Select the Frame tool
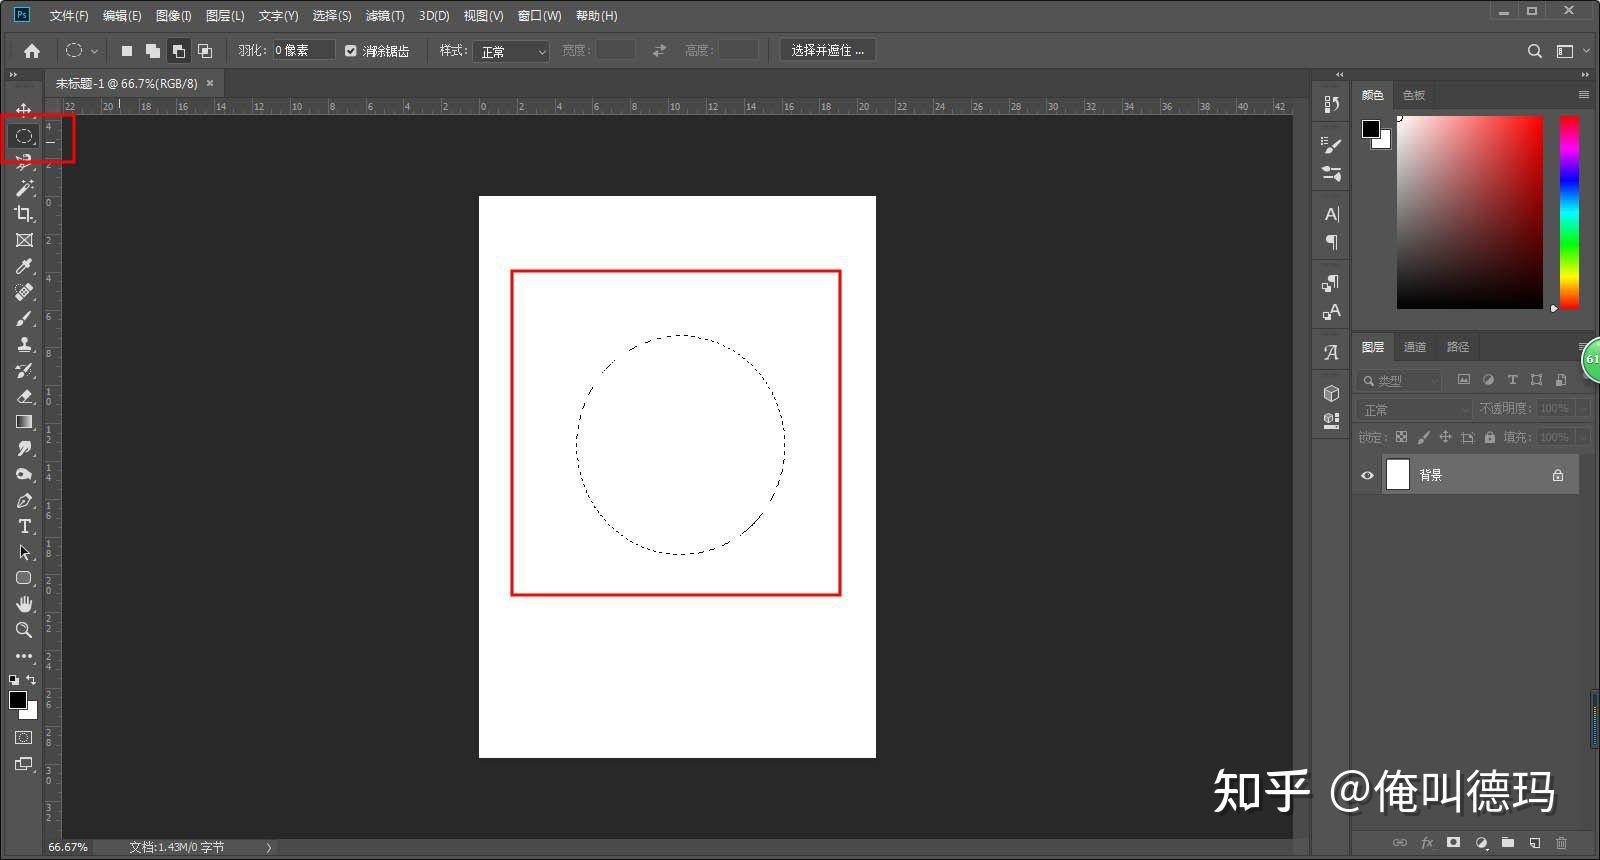 [x=24, y=240]
